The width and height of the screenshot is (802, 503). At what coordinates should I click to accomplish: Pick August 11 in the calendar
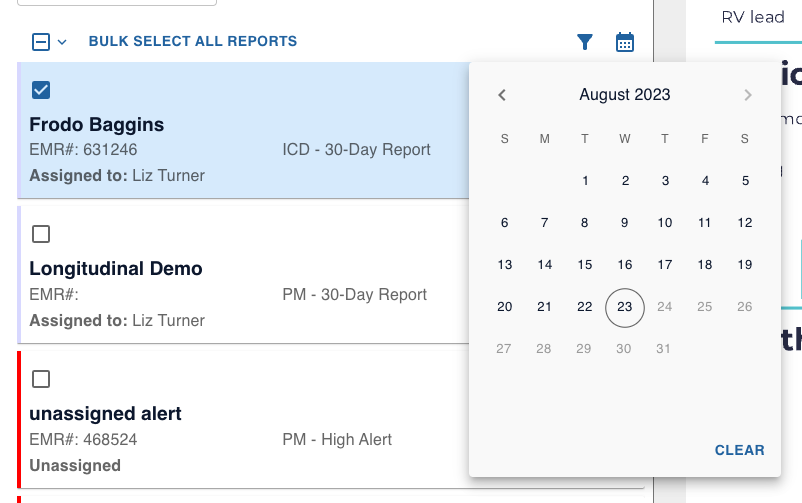(705, 223)
